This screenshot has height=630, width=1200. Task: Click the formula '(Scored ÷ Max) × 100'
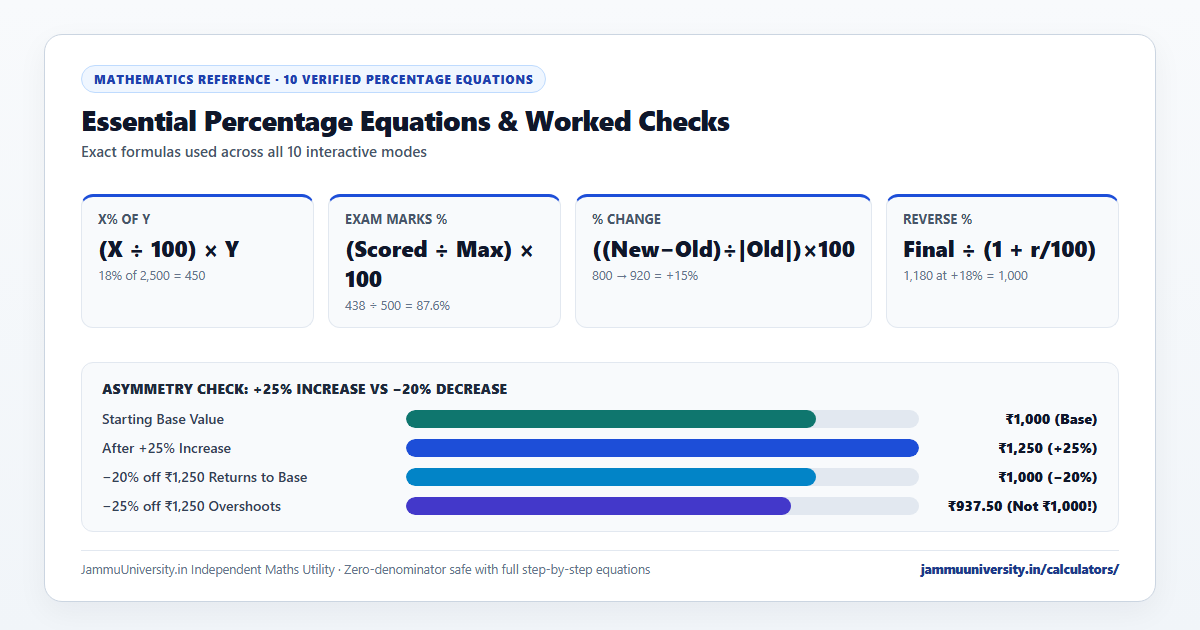439,264
